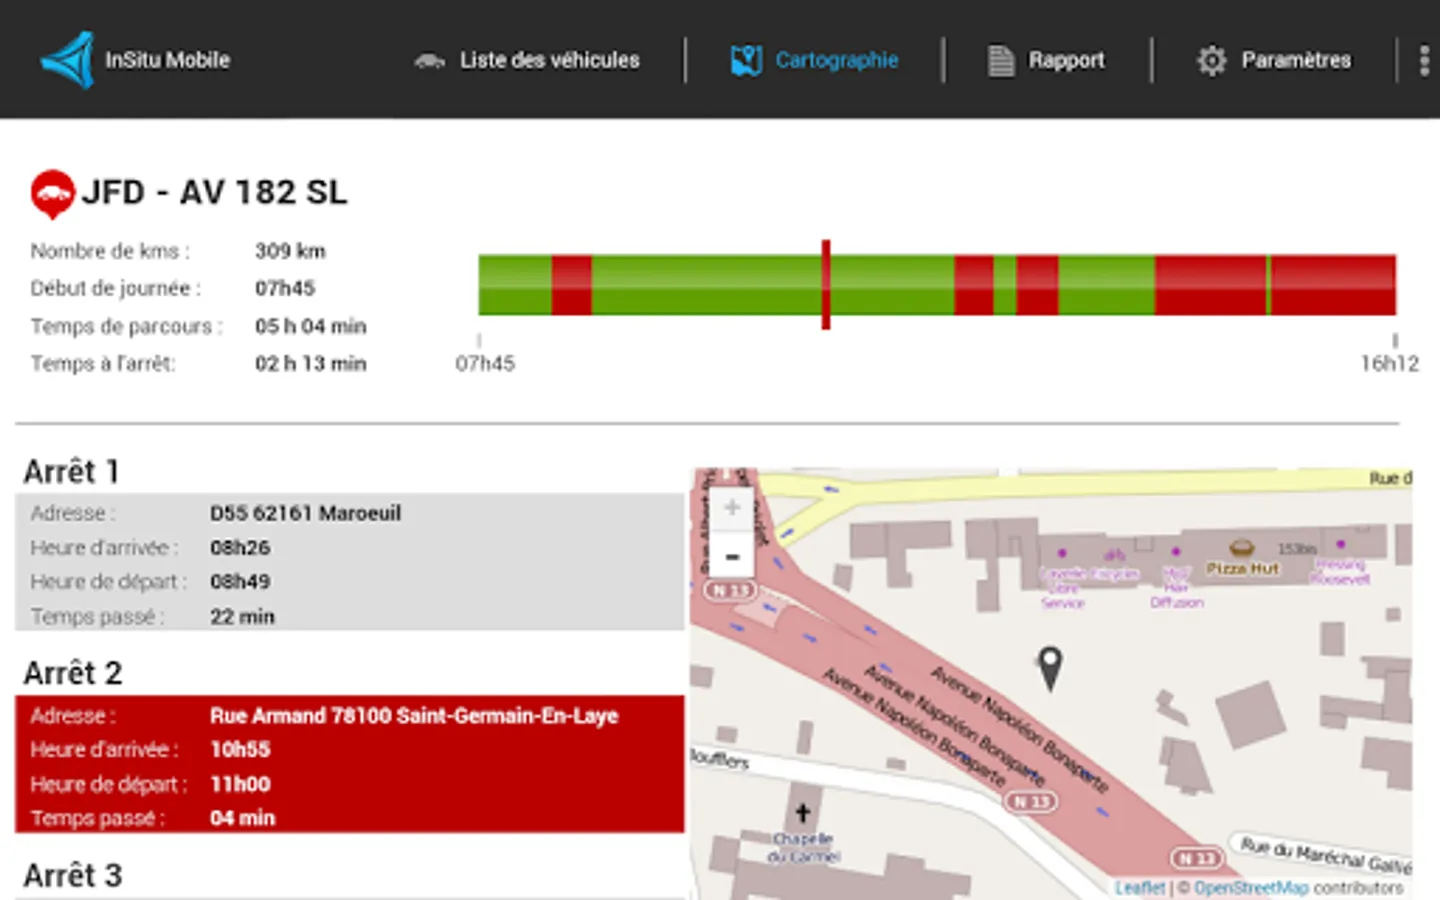Open the Rapport tab

pyautogui.click(x=1047, y=61)
